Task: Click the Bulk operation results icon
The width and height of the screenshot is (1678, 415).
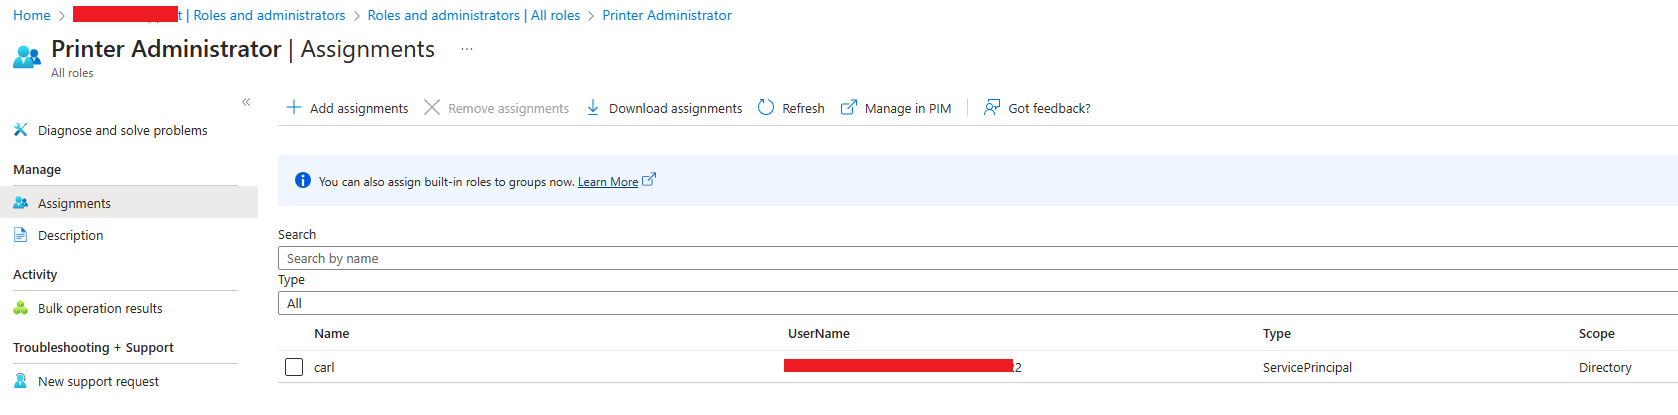Action: pos(20,308)
